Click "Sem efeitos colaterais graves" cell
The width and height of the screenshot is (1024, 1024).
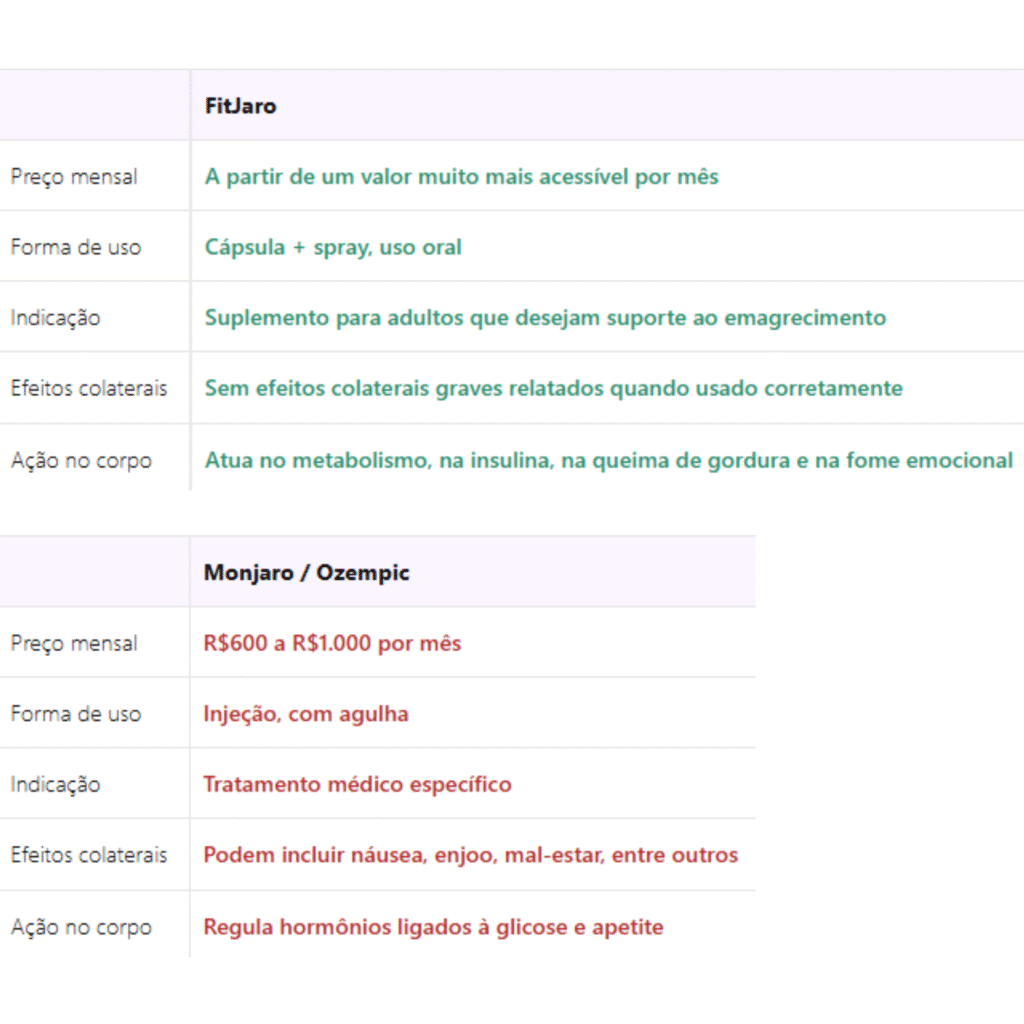coord(553,388)
